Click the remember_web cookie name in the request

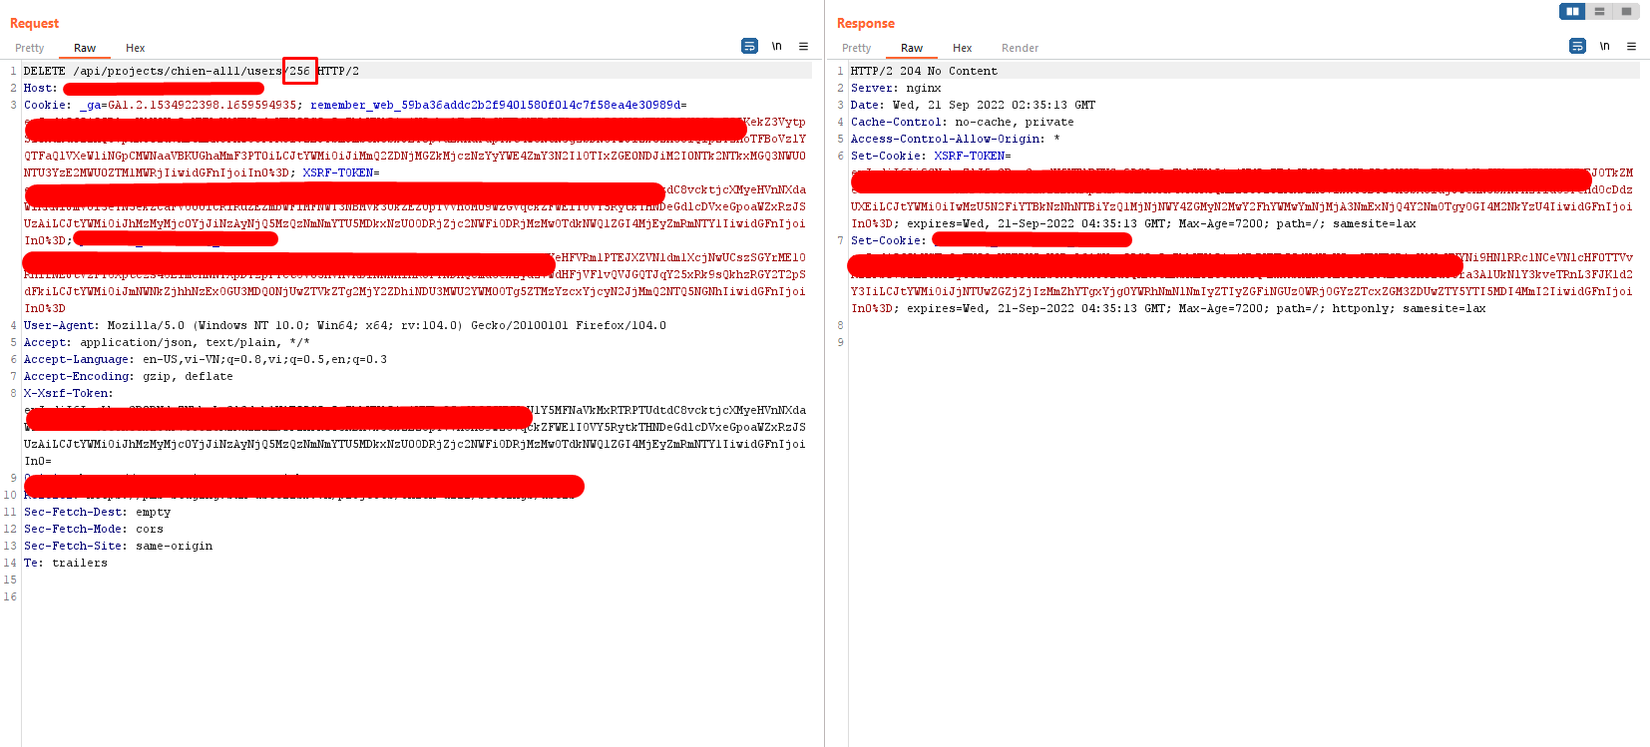(x=495, y=105)
